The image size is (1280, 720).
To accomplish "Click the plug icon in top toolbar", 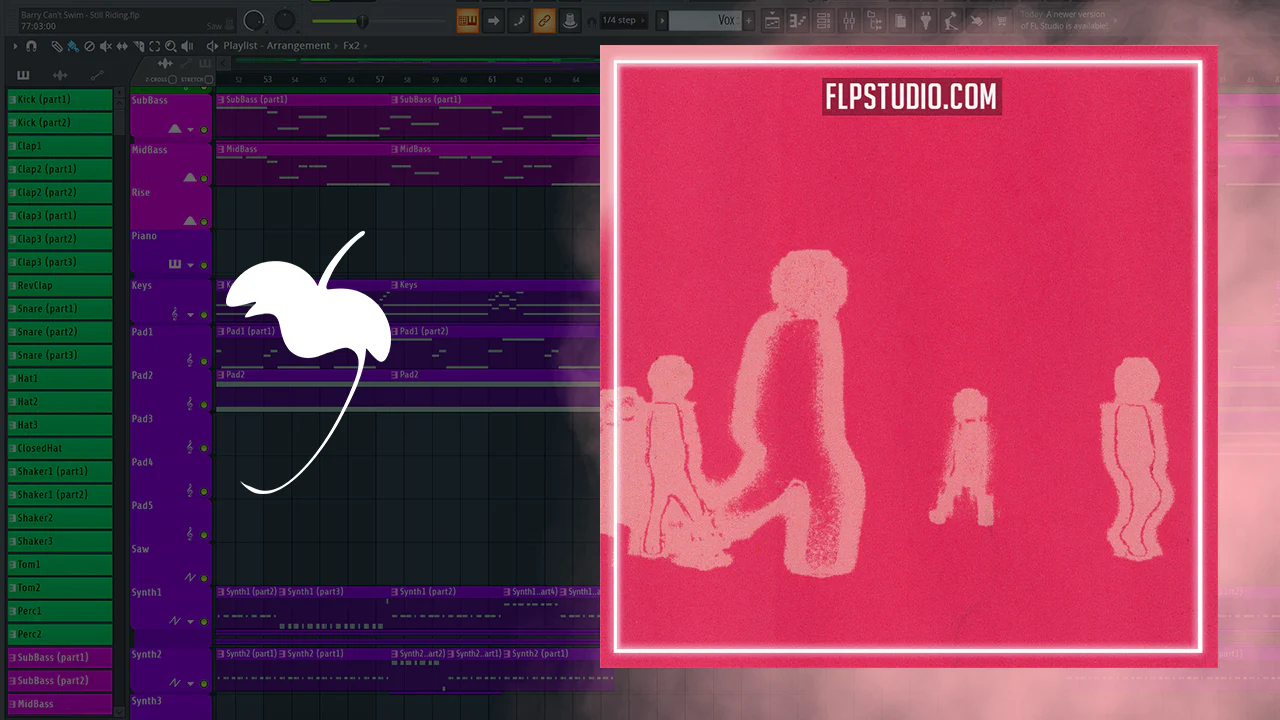I will click(x=925, y=20).
